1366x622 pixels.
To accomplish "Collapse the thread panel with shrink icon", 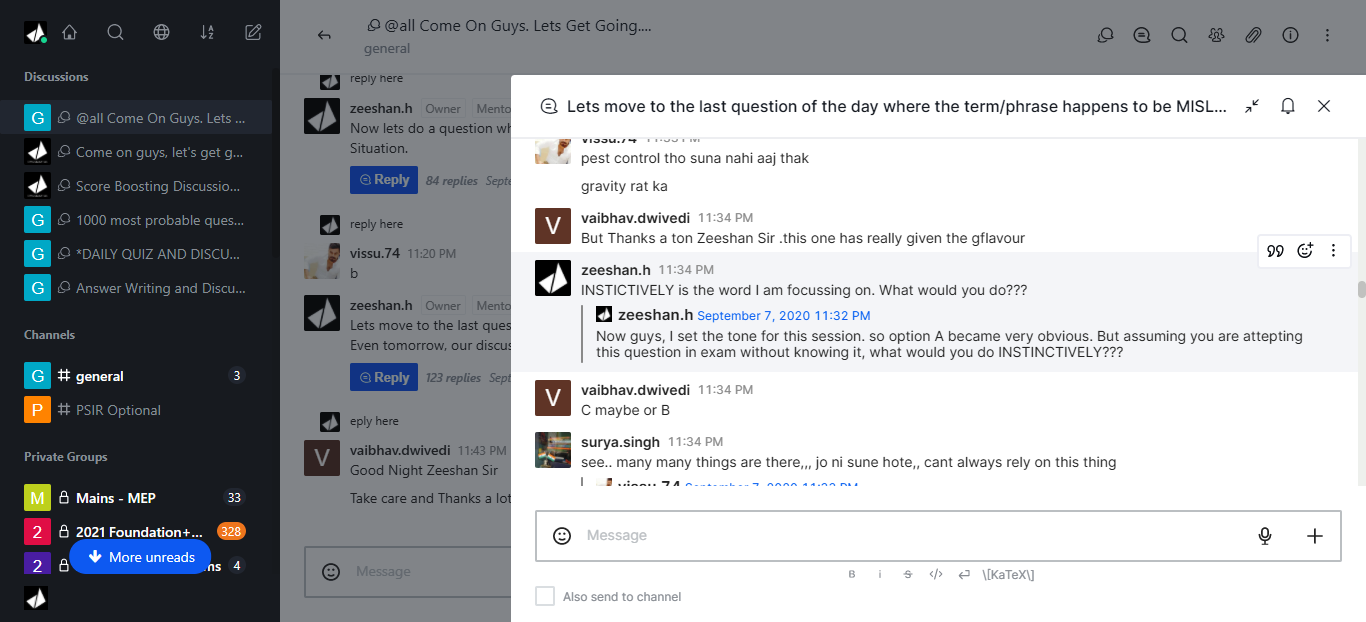I will pos(1251,106).
